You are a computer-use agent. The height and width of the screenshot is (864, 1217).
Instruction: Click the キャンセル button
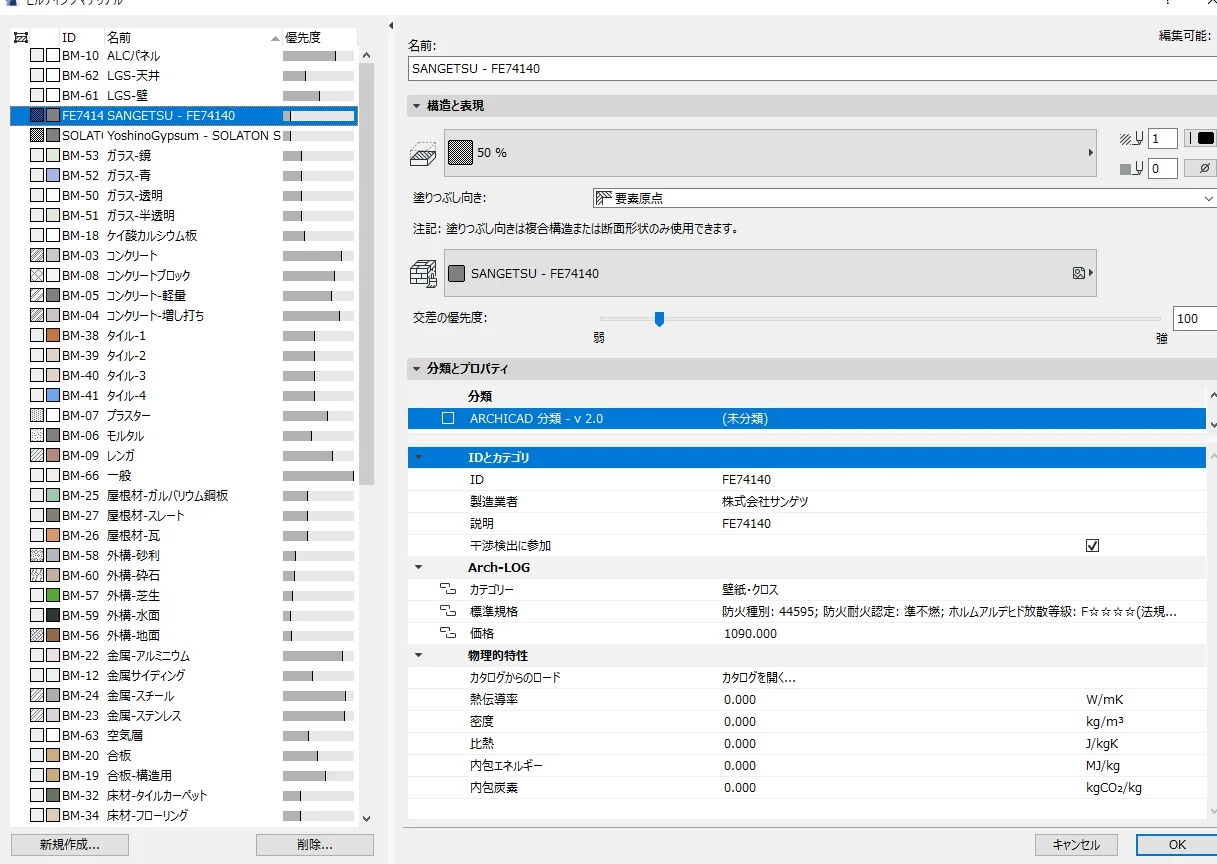click(1076, 845)
